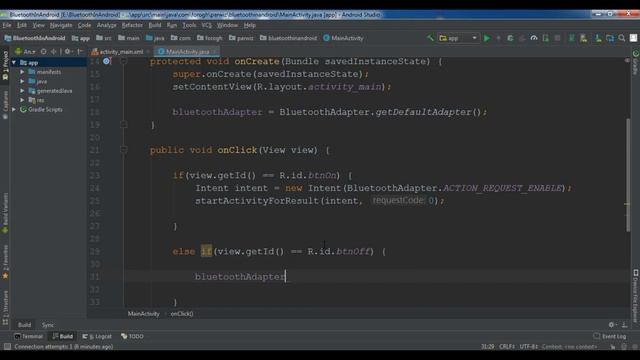Click the override gutter icon on line 14

pyautogui.click(x=107, y=61)
